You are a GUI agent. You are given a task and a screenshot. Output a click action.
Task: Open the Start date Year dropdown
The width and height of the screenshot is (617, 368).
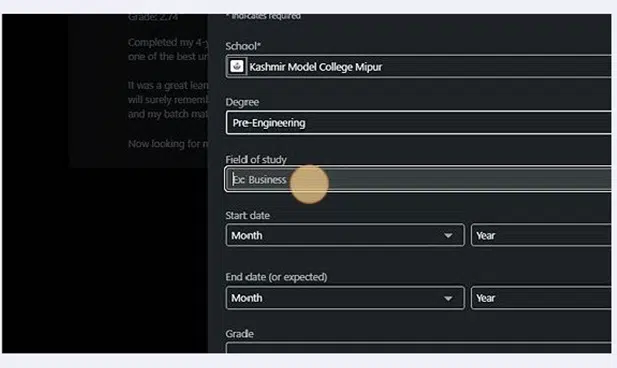pyautogui.click(x=541, y=235)
